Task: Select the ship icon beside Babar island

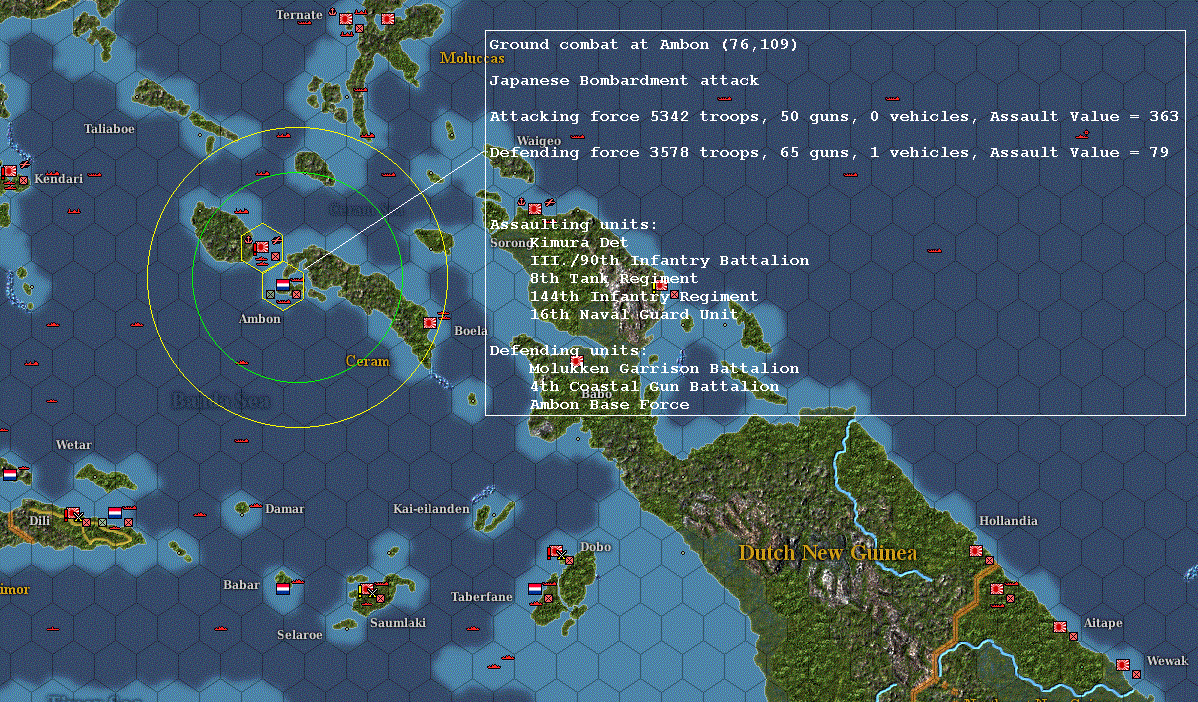Action: coord(298,582)
